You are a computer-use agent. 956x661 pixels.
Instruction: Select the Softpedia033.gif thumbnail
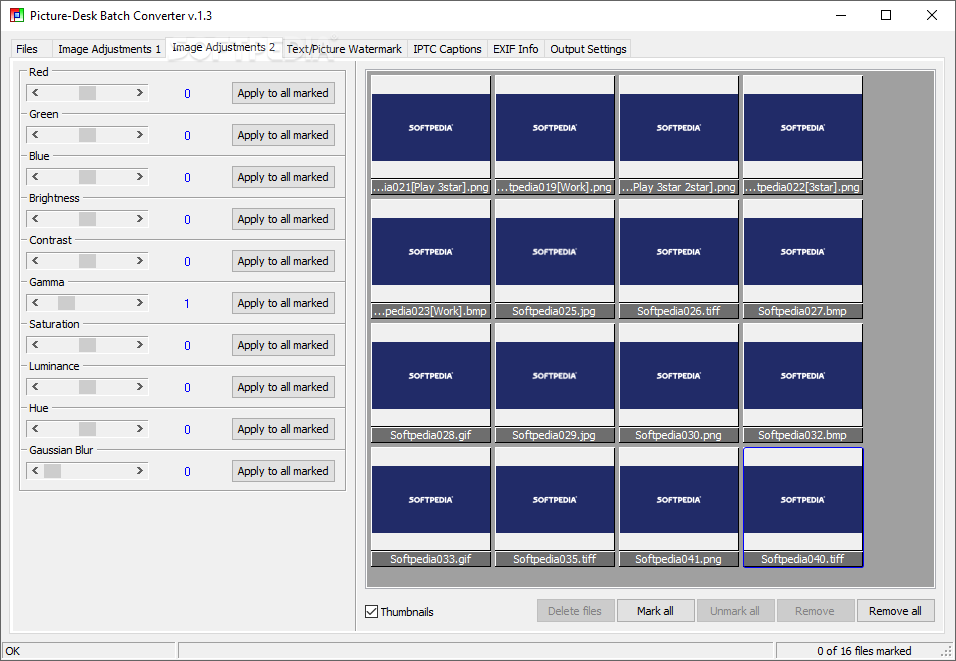click(430, 507)
